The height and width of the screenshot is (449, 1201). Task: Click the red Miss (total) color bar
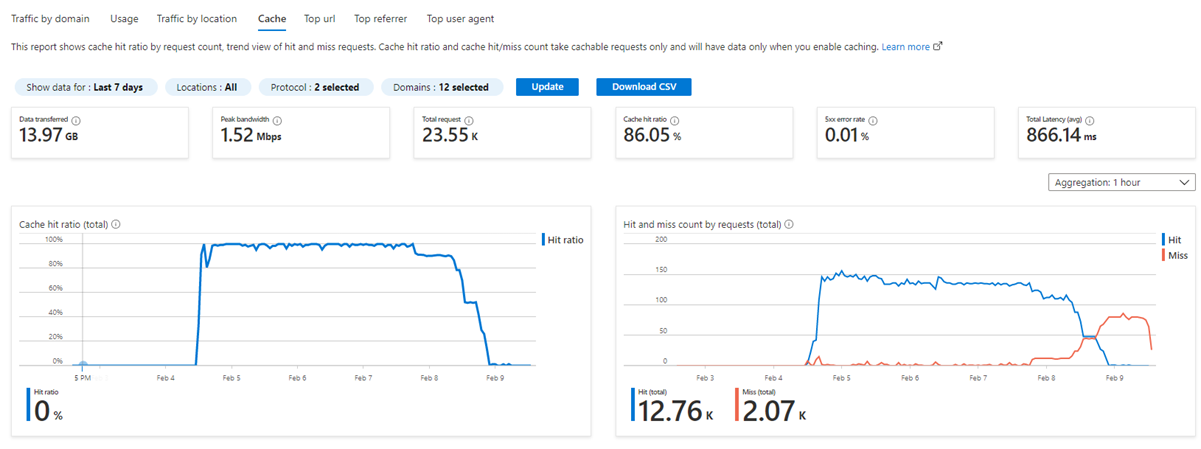737,406
